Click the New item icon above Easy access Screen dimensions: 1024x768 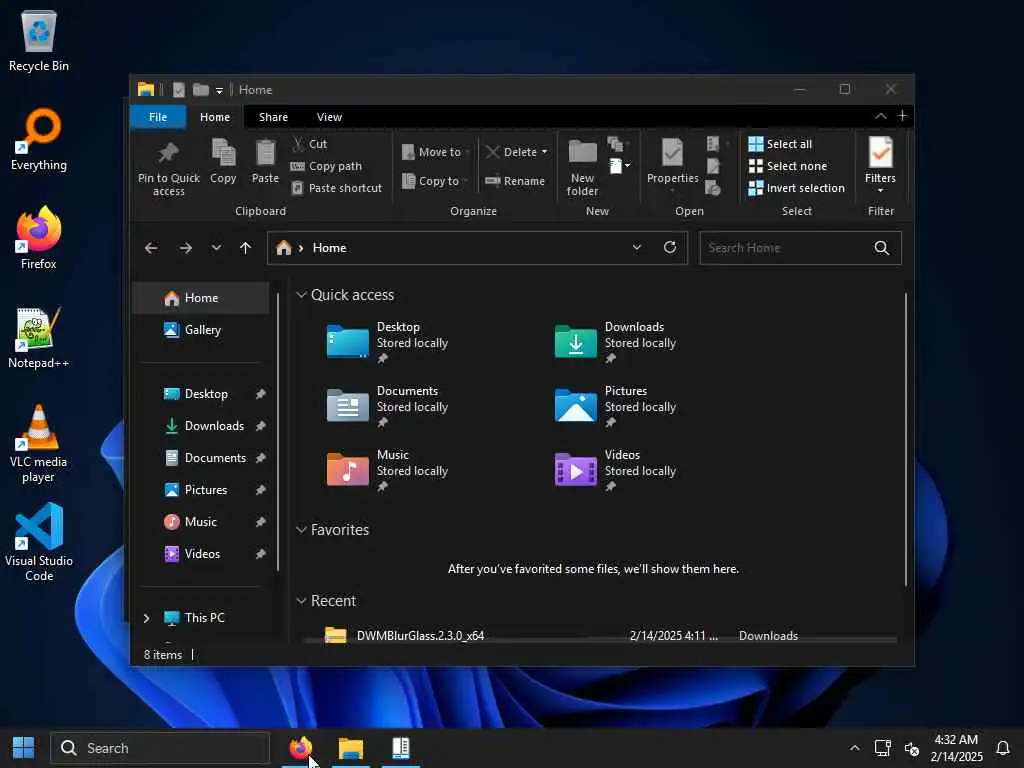pos(615,144)
